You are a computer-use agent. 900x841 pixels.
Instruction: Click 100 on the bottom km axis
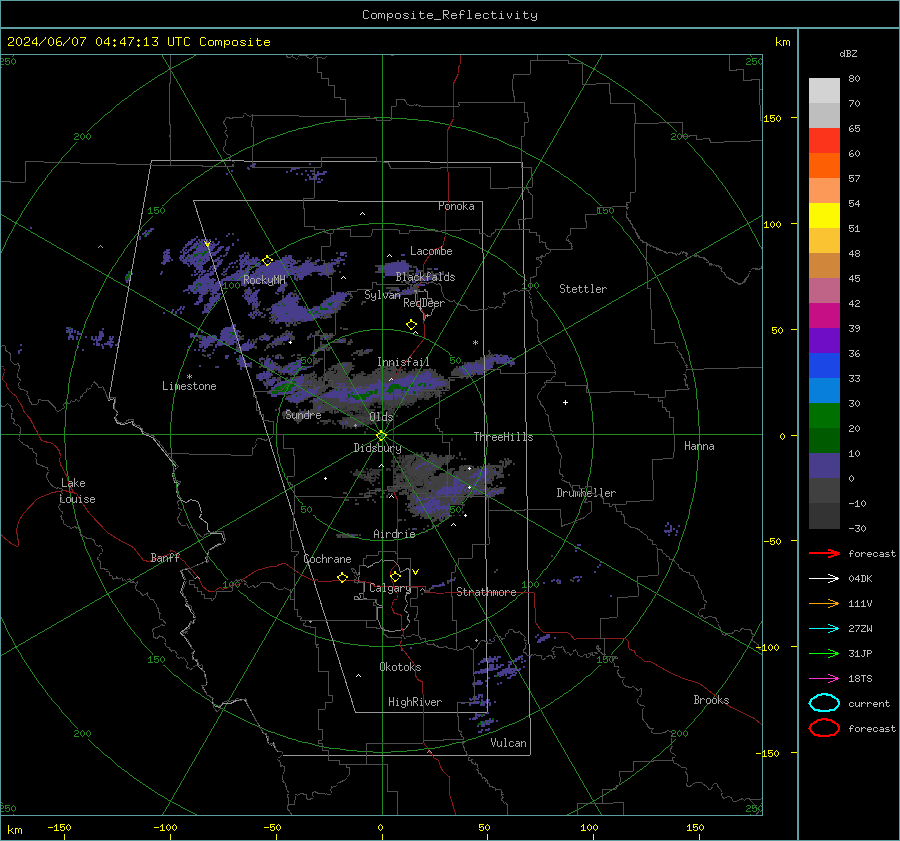(589, 827)
